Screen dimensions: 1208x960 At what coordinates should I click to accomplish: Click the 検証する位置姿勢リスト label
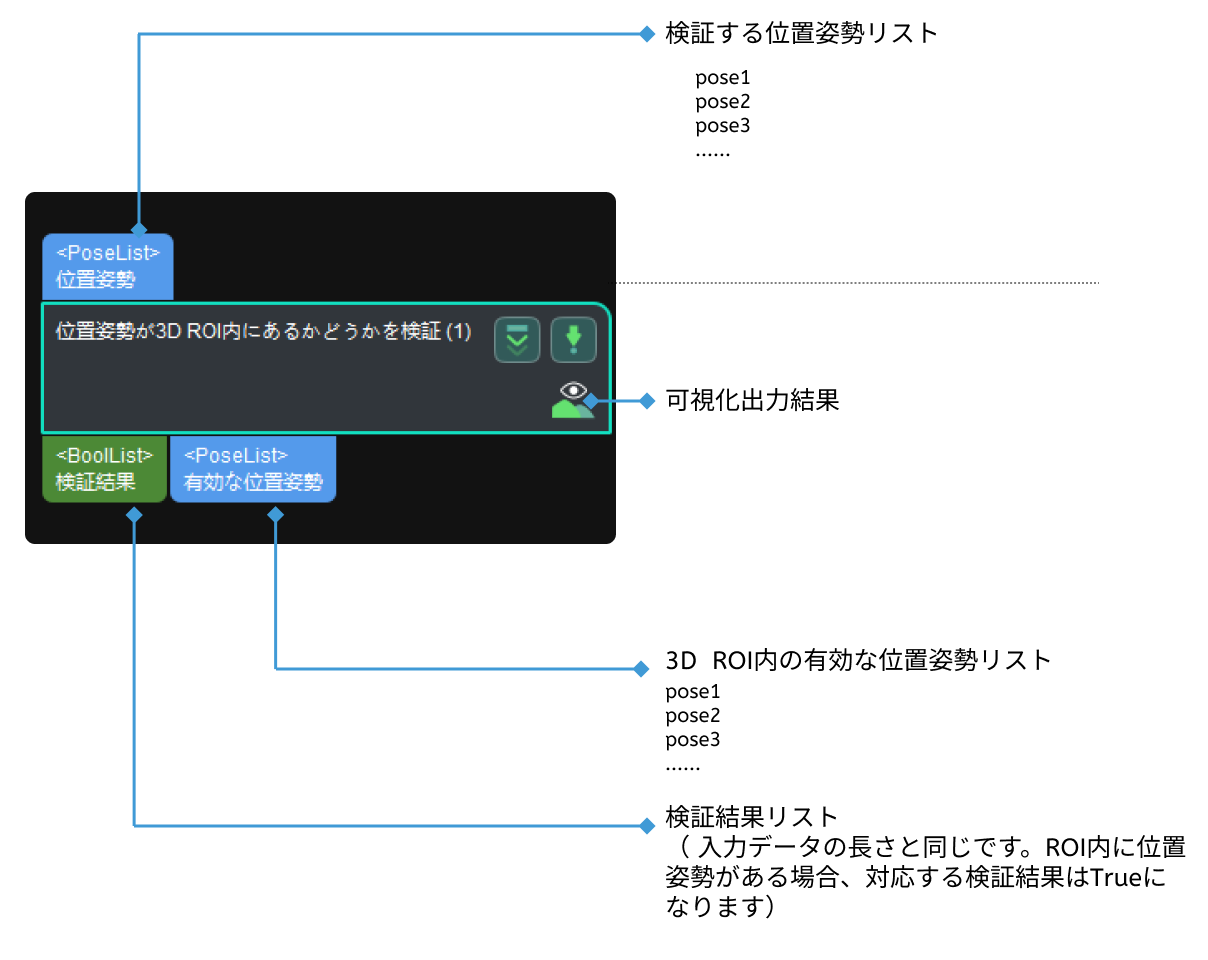point(802,33)
